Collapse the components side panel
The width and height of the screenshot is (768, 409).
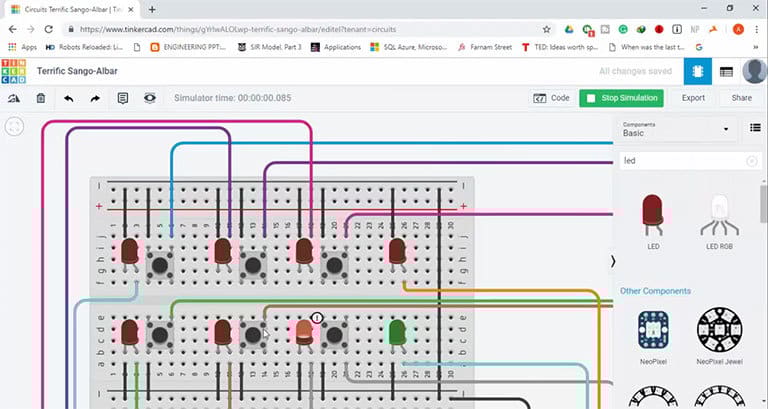(613, 260)
